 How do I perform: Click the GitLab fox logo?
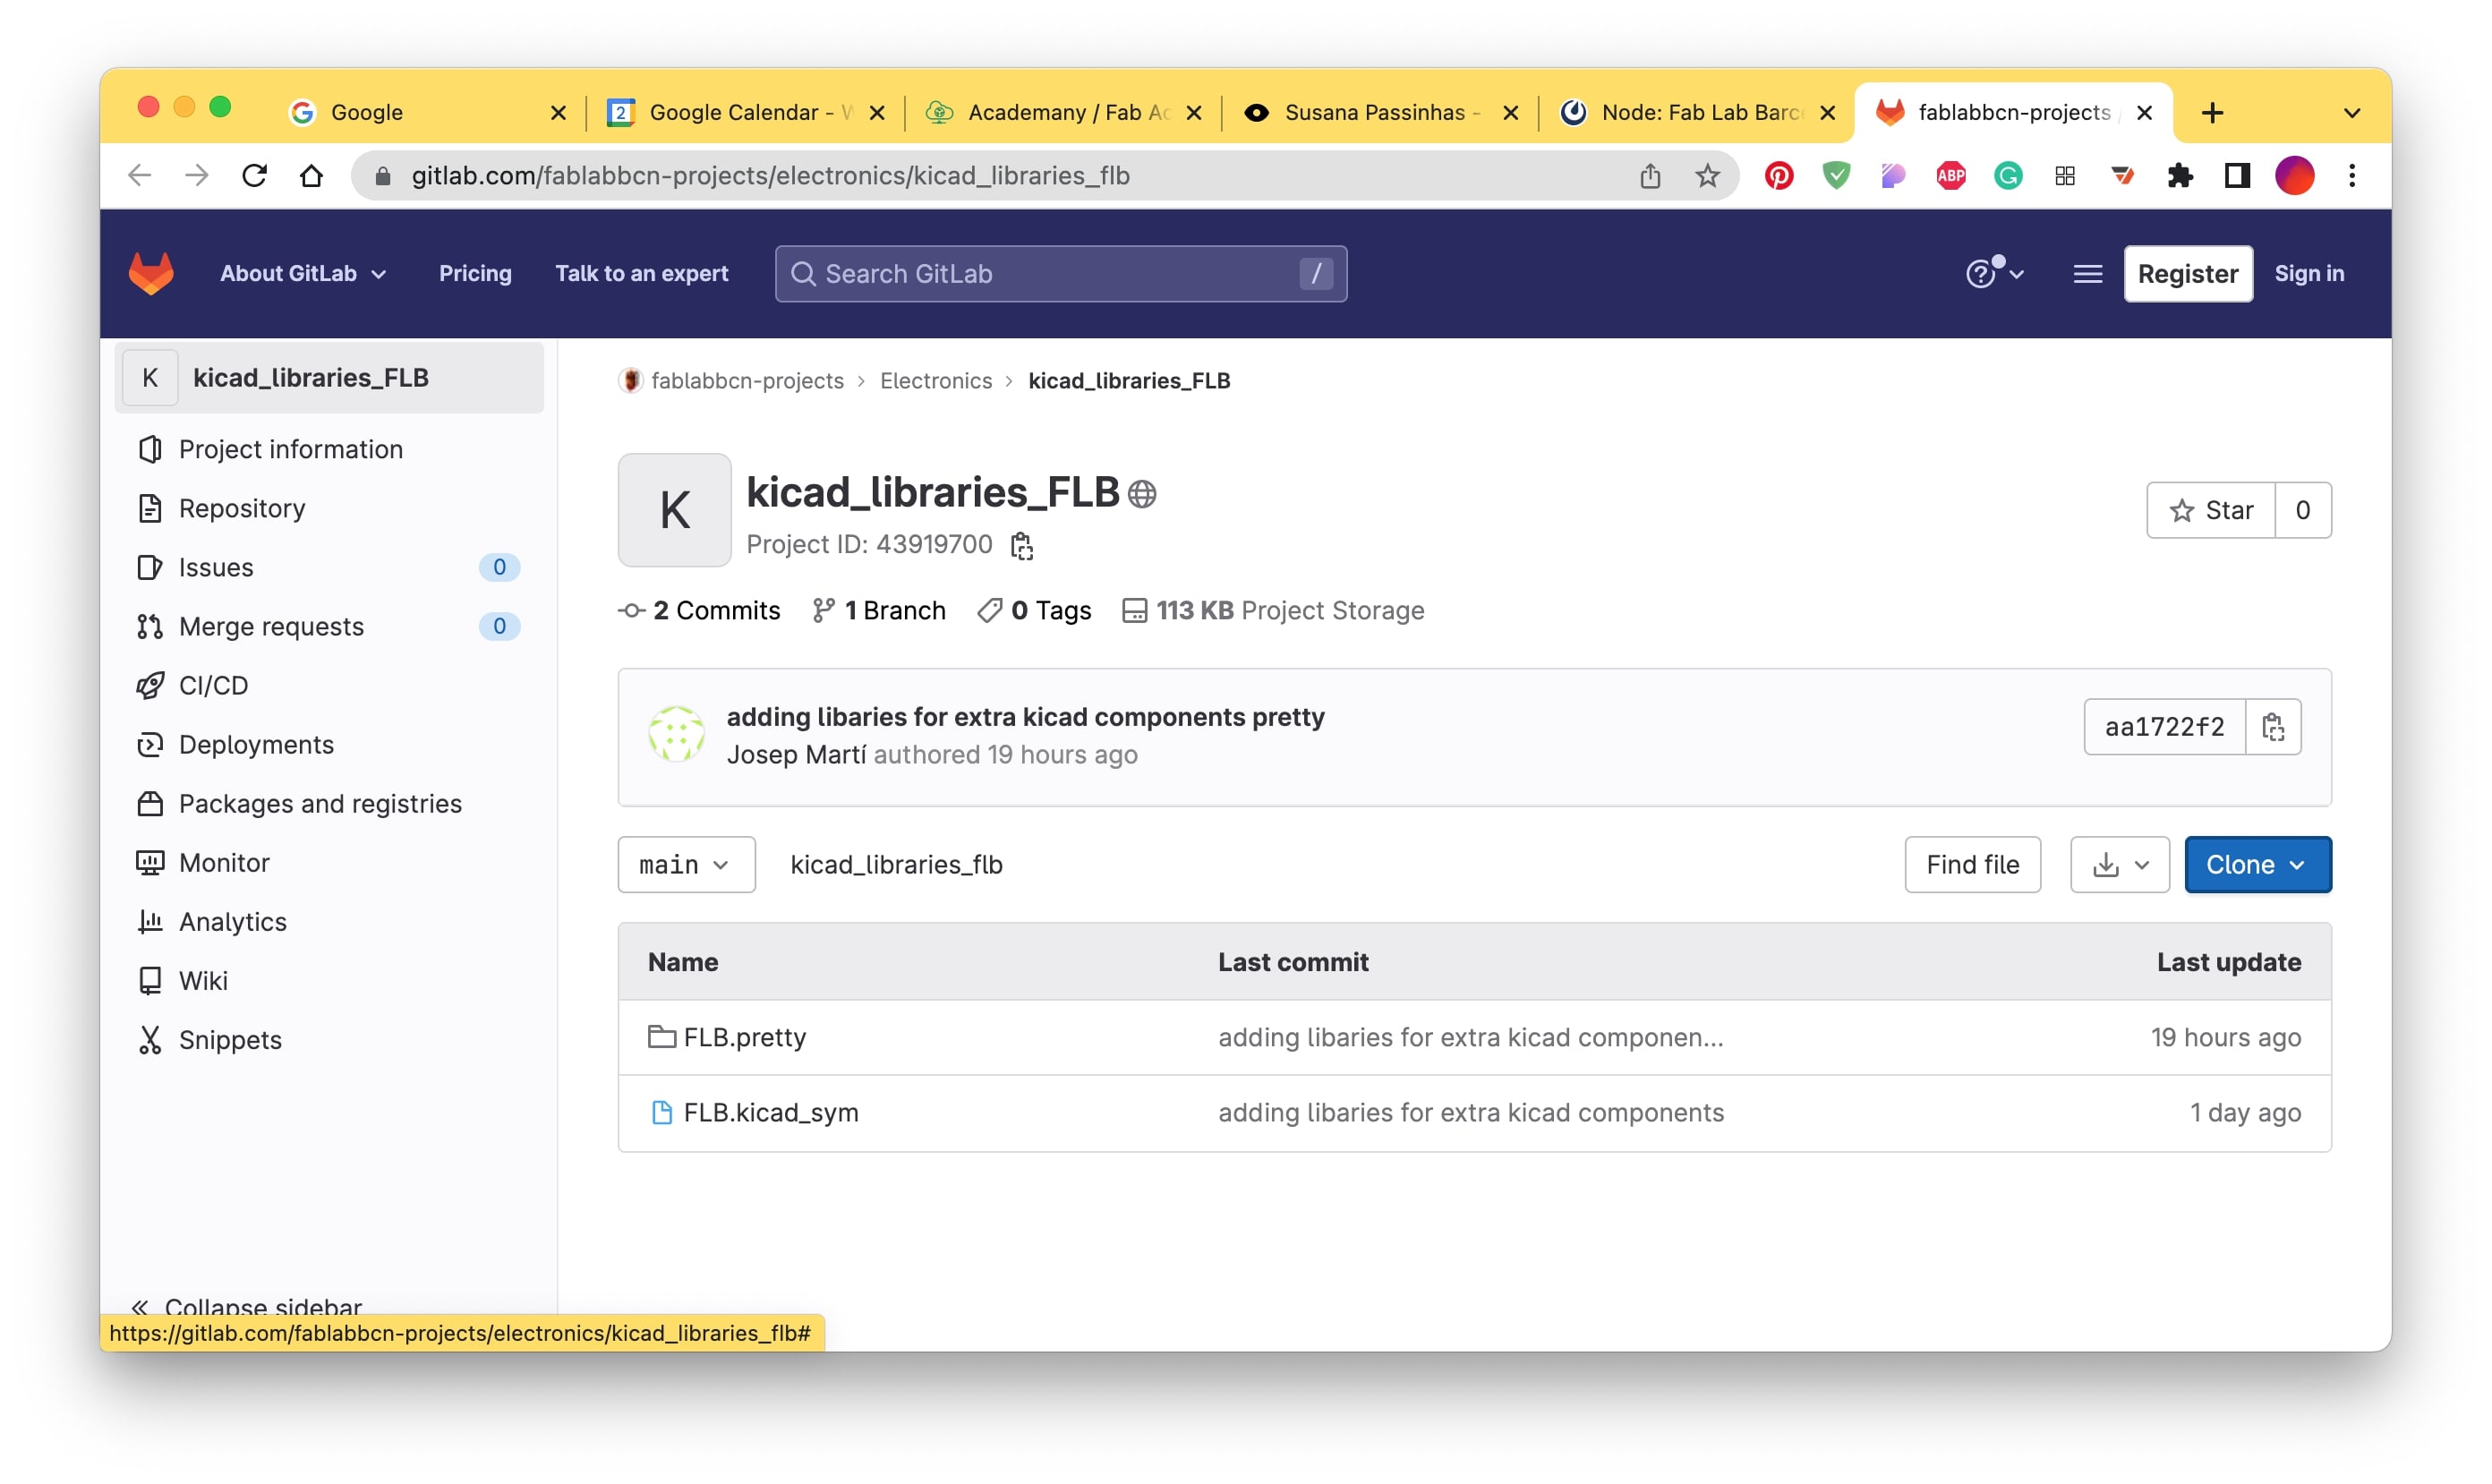[151, 273]
